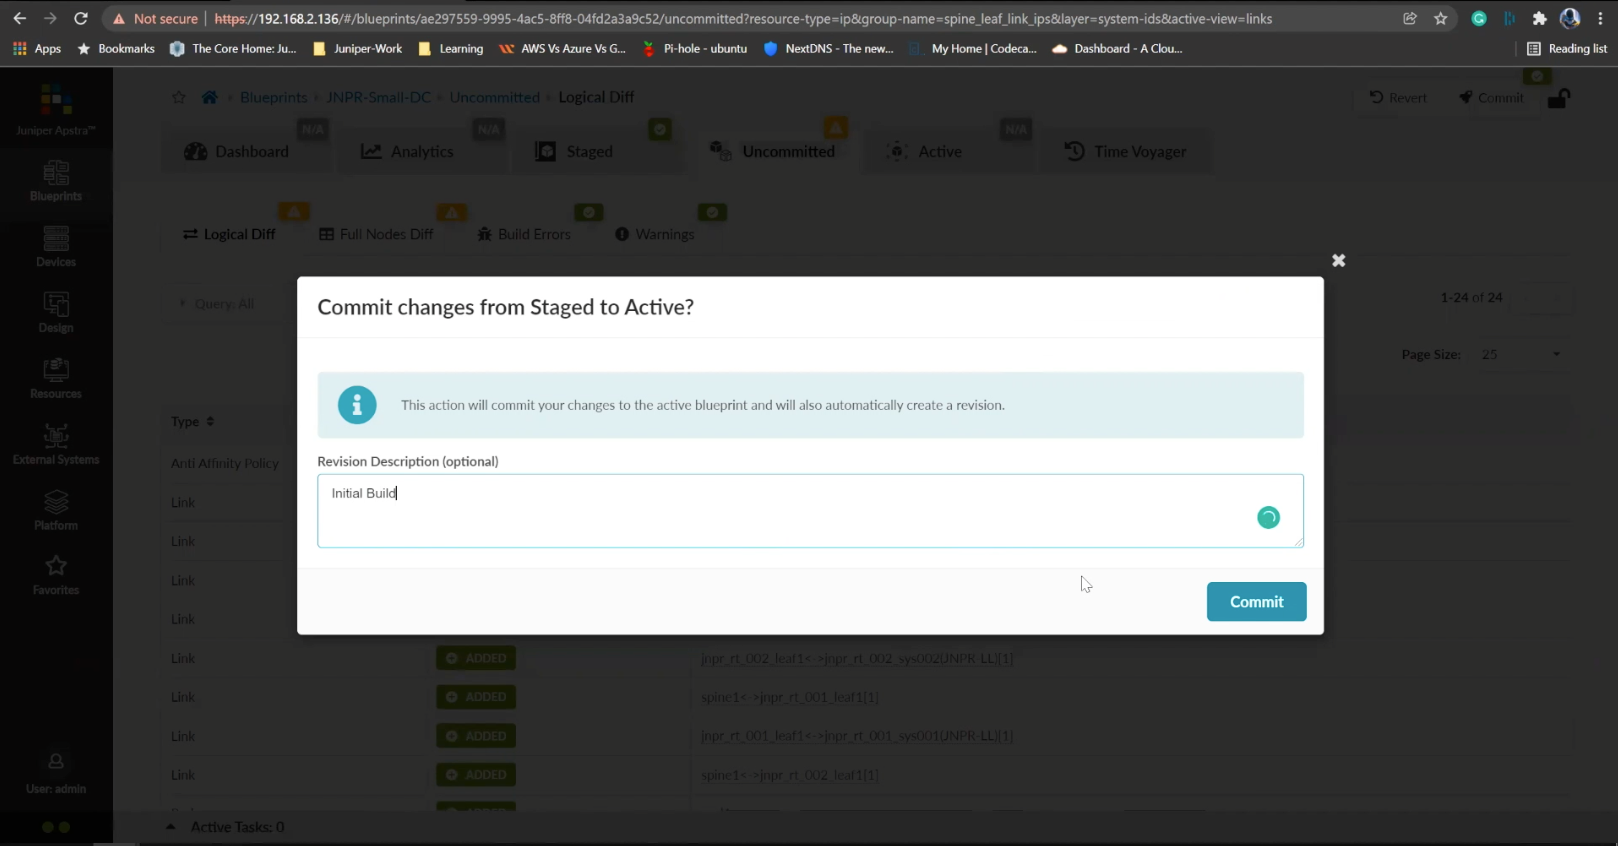The height and width of the screenshot is (846, 1618).
Task: Click the home icon in the breadcrumb
Action: pos(209,97)
